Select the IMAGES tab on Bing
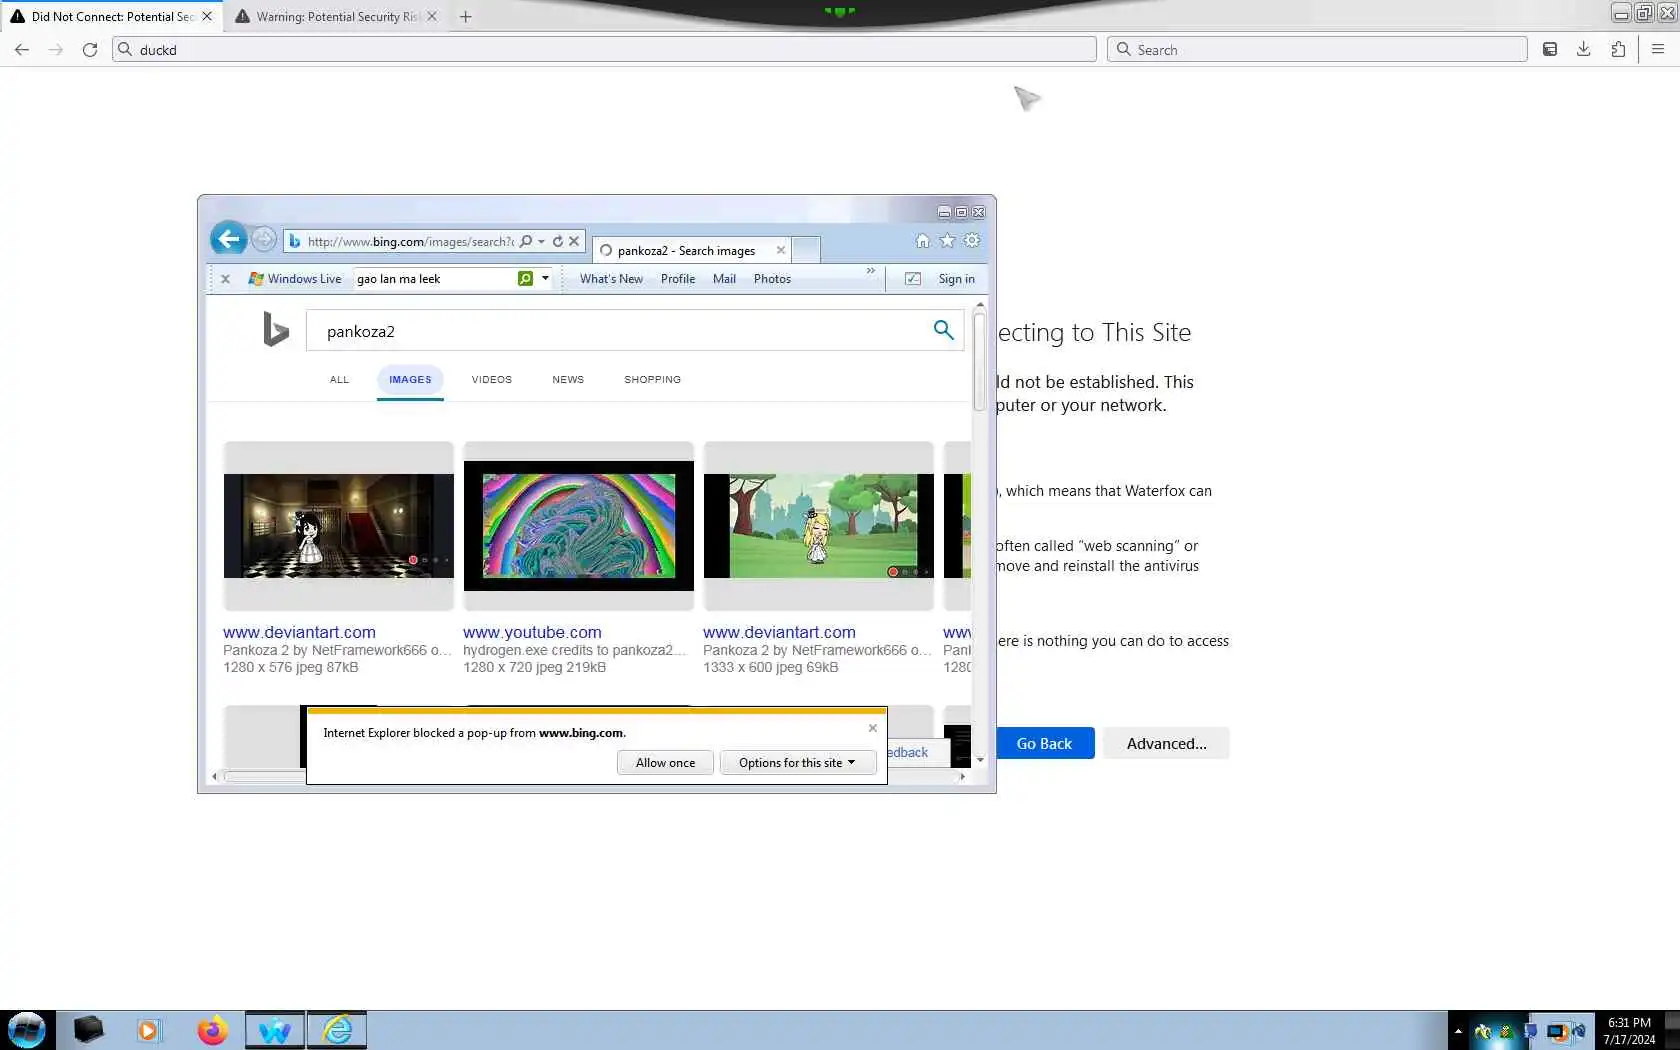 [410, 380]
